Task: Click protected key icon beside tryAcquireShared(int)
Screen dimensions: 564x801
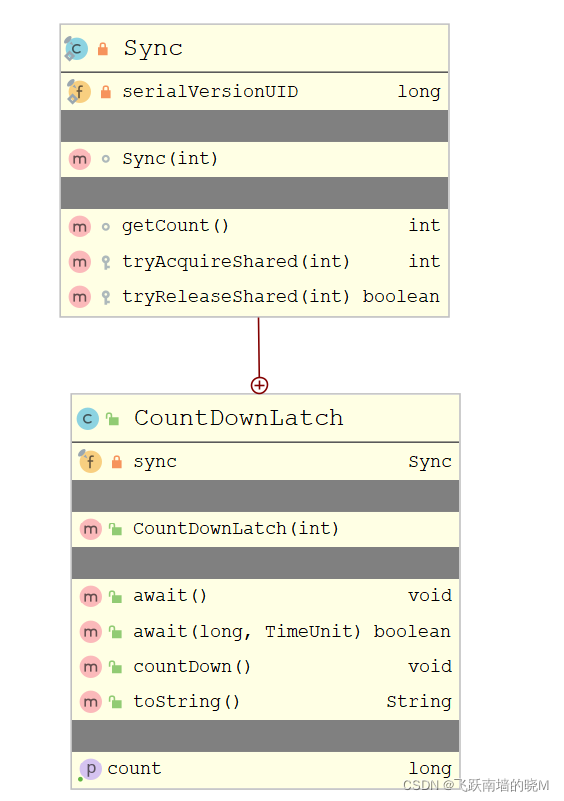Action: pyautogui.click(x=106, y=263)
